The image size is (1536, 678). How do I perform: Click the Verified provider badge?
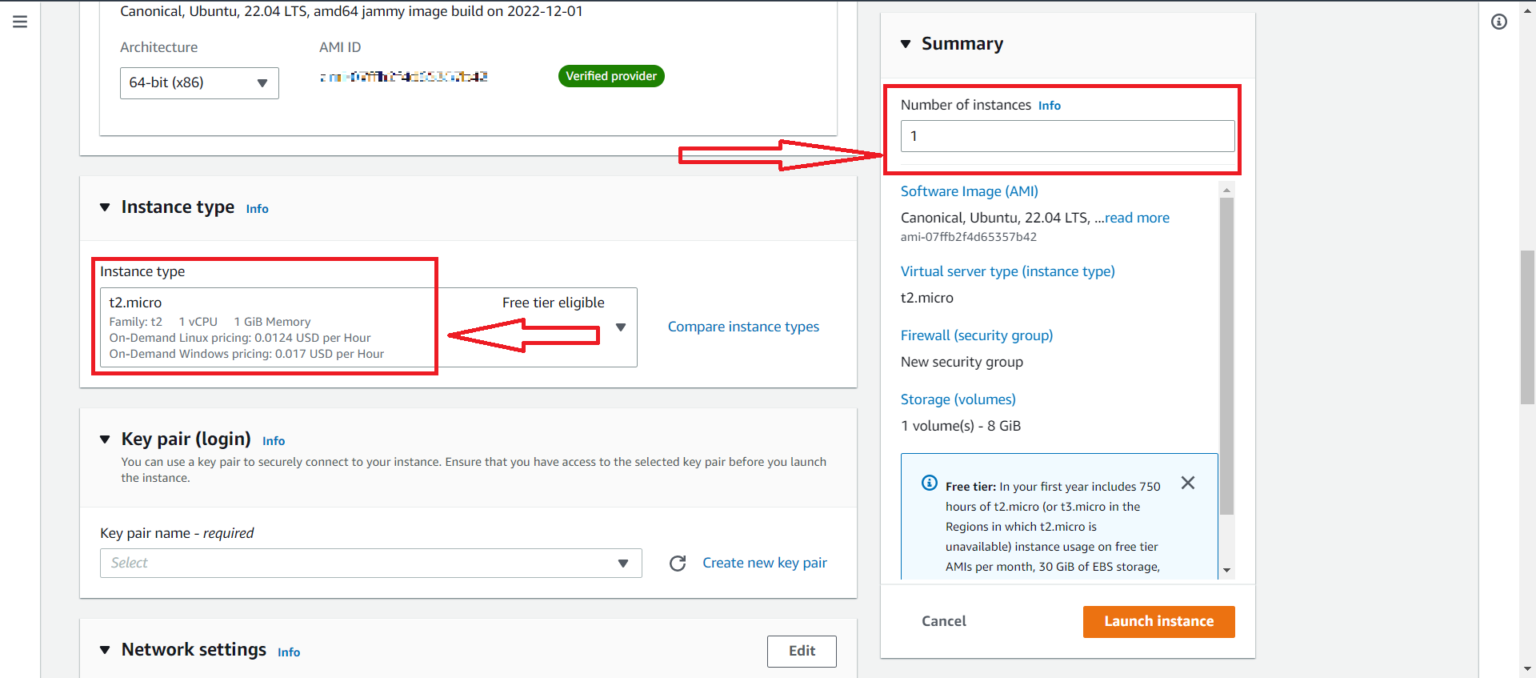[x=611, y=75]
